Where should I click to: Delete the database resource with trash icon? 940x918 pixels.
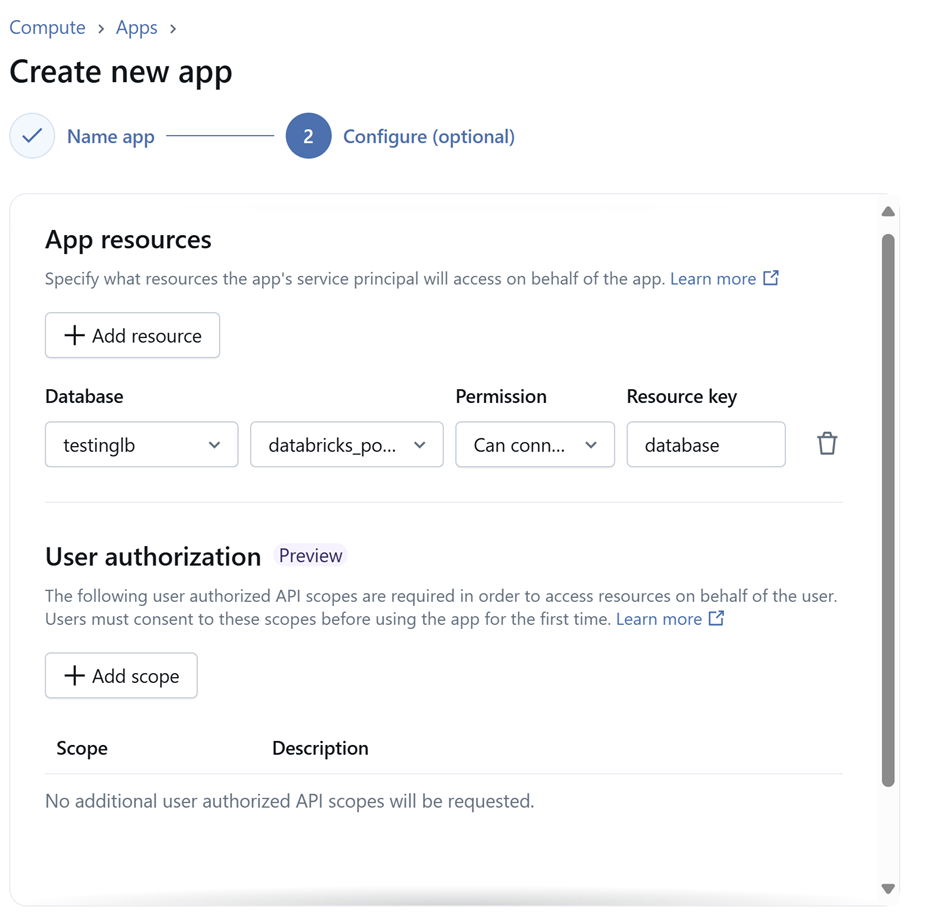826,444
